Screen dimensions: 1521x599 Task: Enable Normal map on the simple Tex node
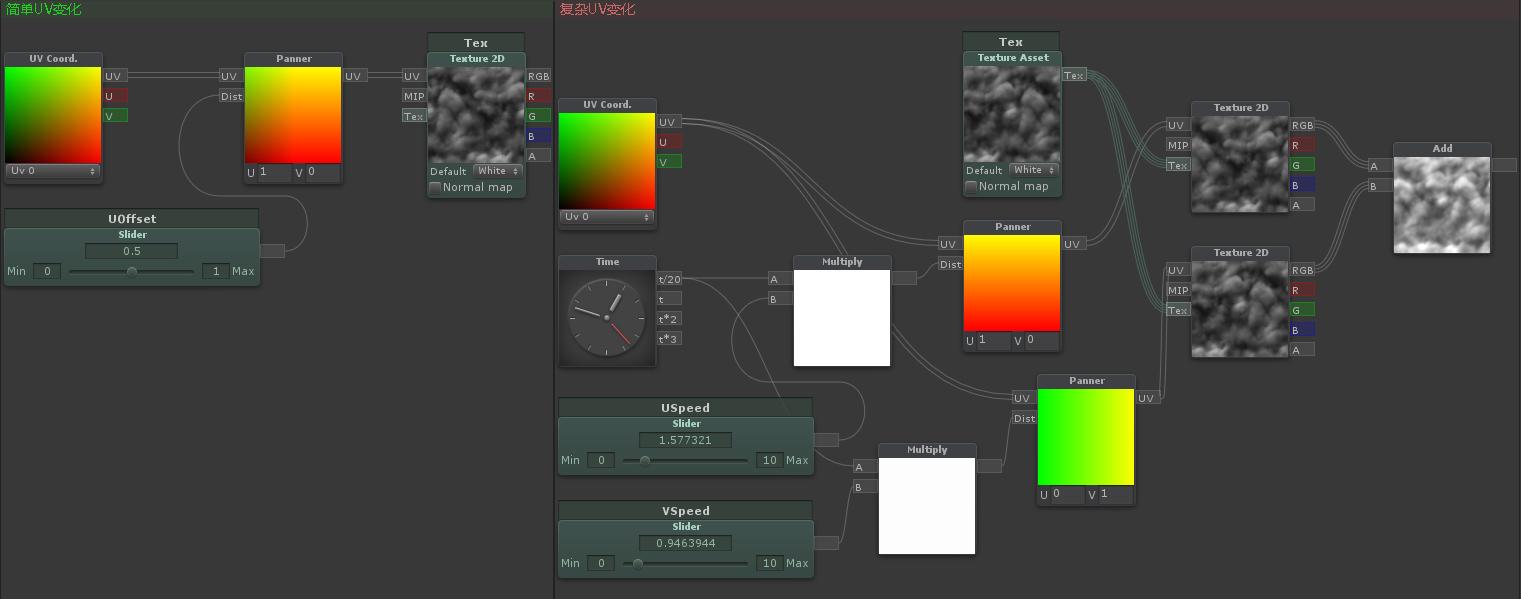[x=435, y=187]
